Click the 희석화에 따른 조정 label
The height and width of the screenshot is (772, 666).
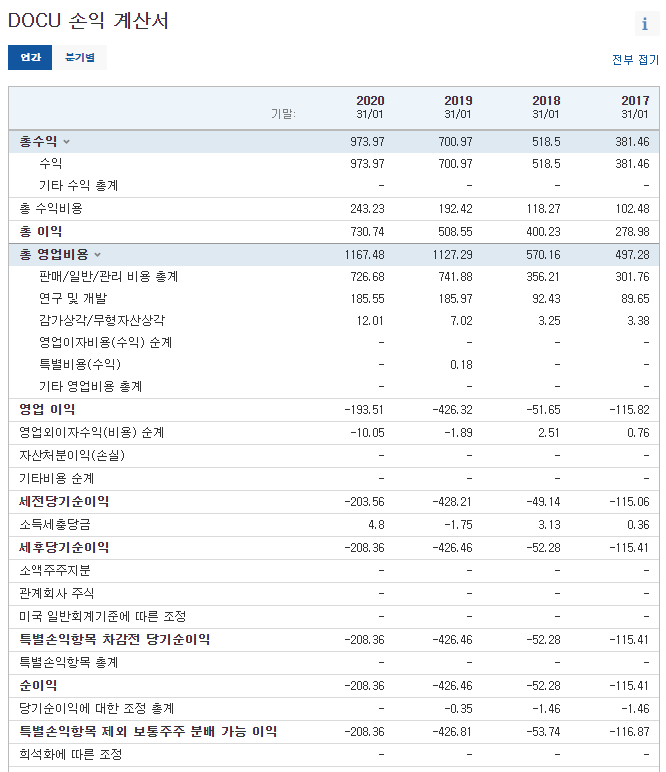coord(71,755)
